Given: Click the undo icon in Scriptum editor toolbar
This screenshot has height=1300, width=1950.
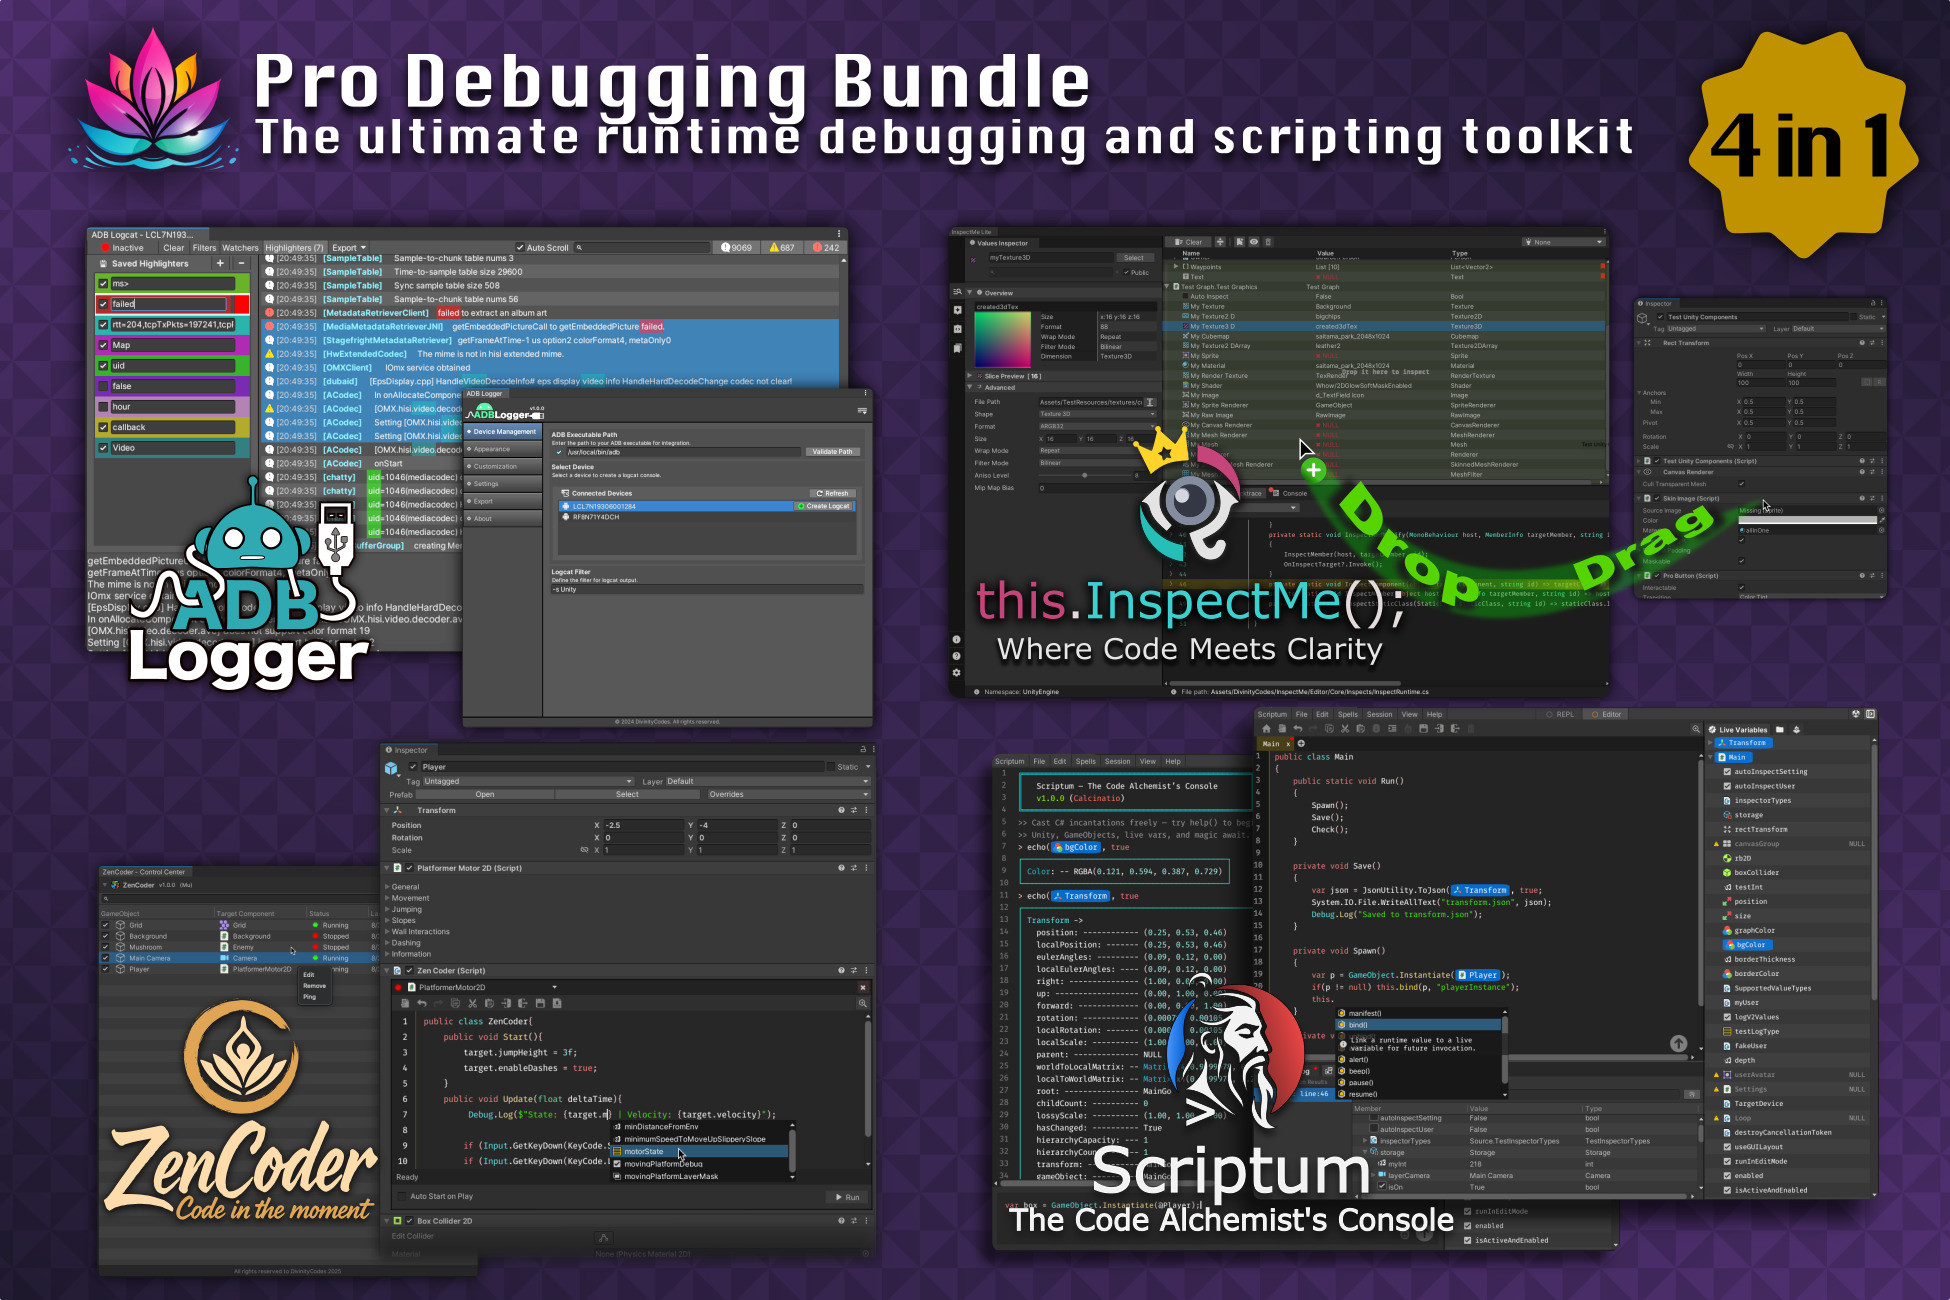Looking at the screenshot, I should (x=1298, y=728).
